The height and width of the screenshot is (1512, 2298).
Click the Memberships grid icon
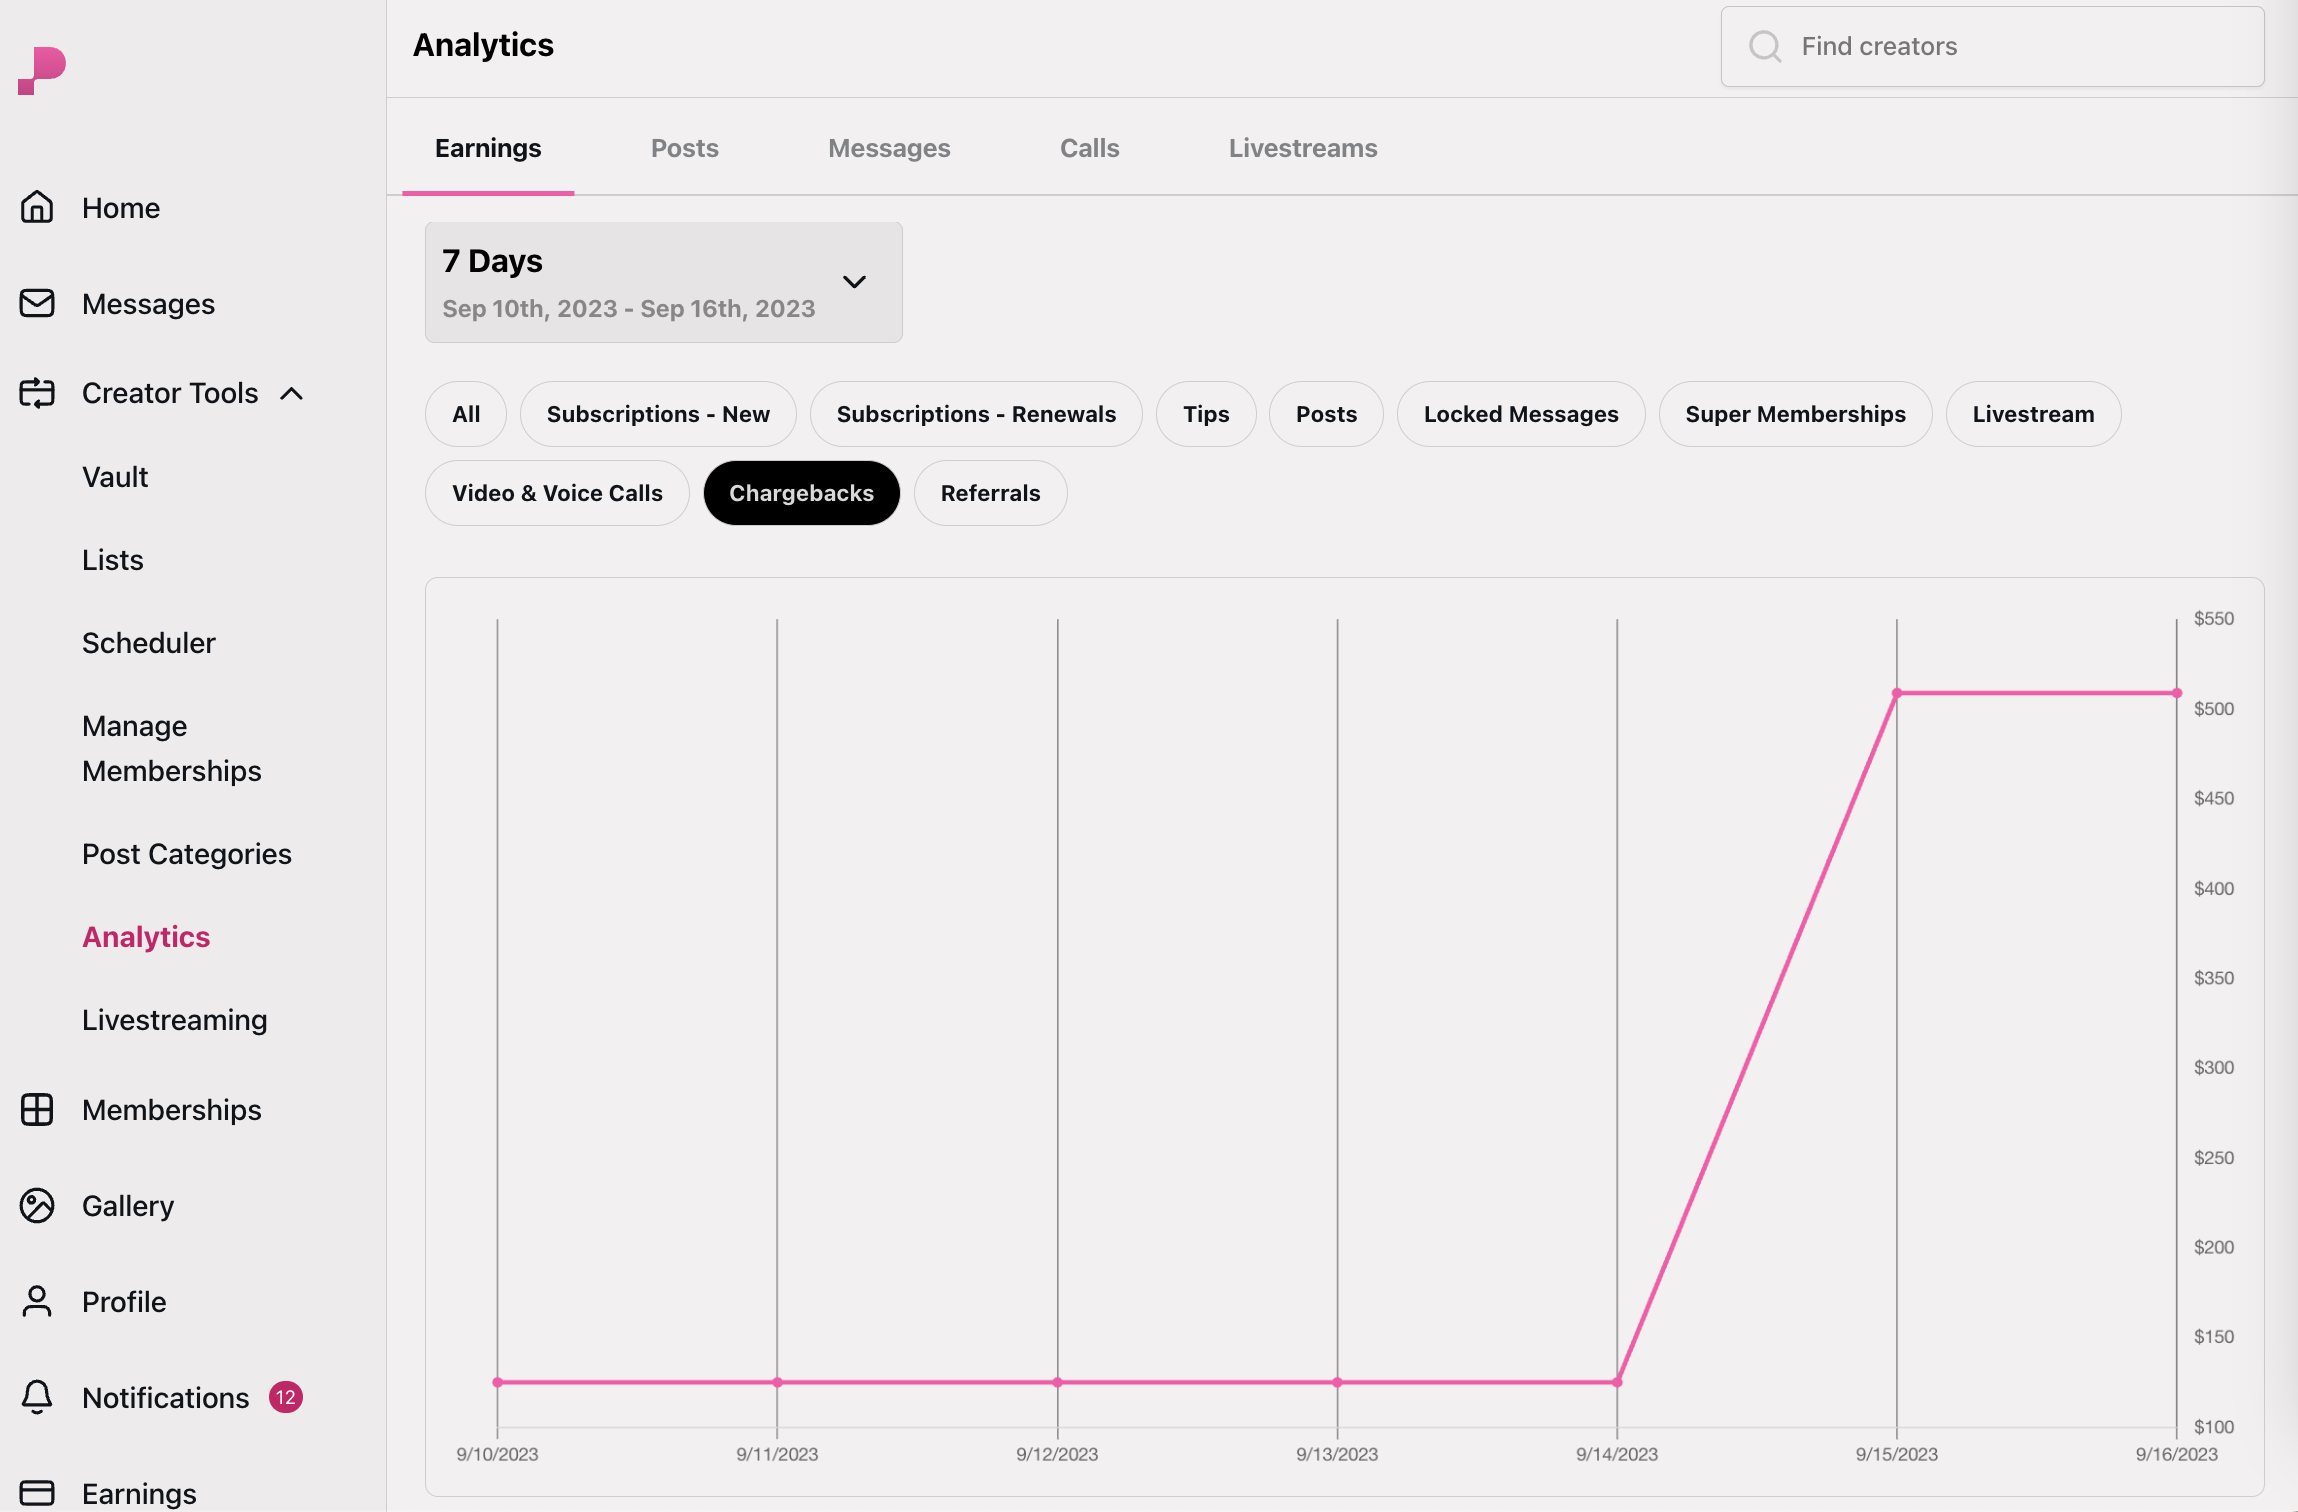[37, 1109]
